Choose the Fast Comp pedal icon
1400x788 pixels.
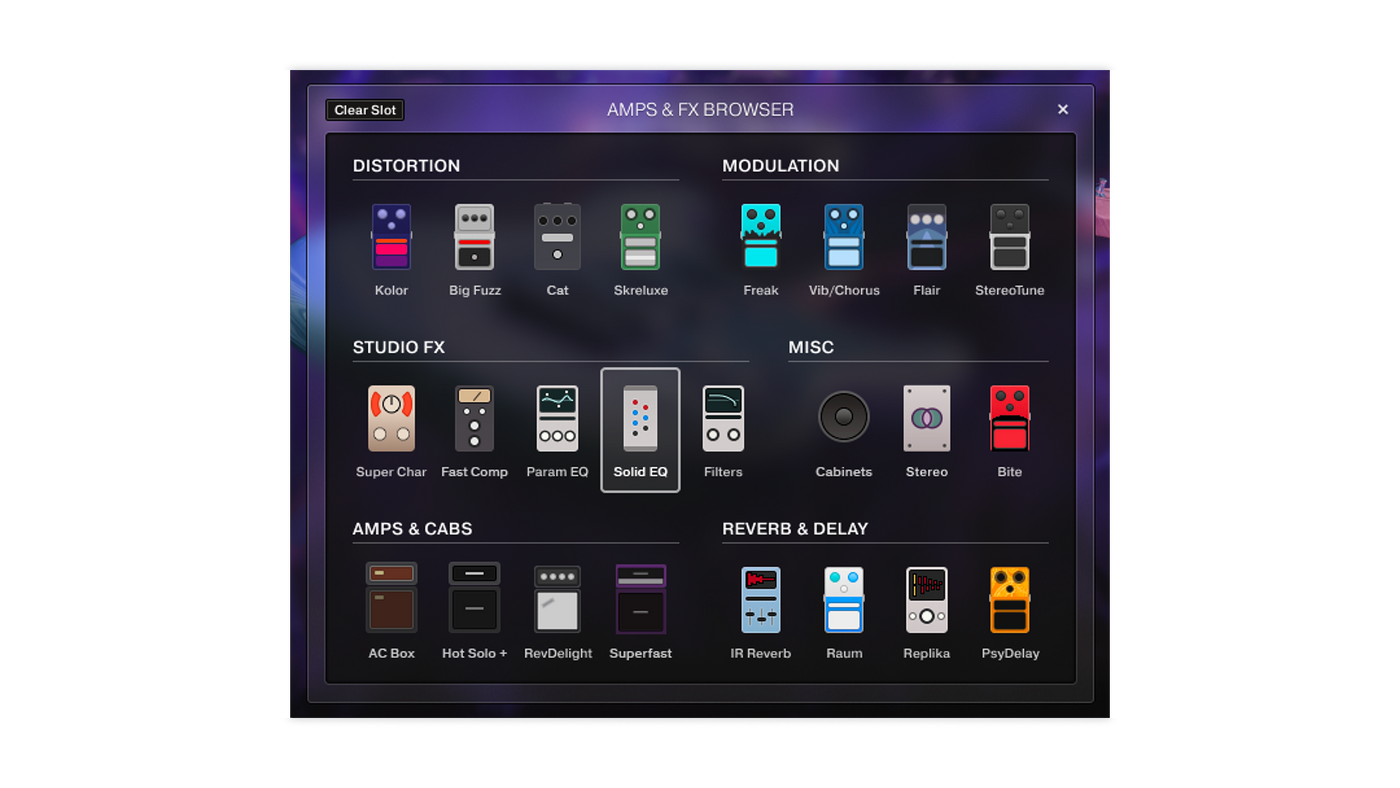click(474, 418)
